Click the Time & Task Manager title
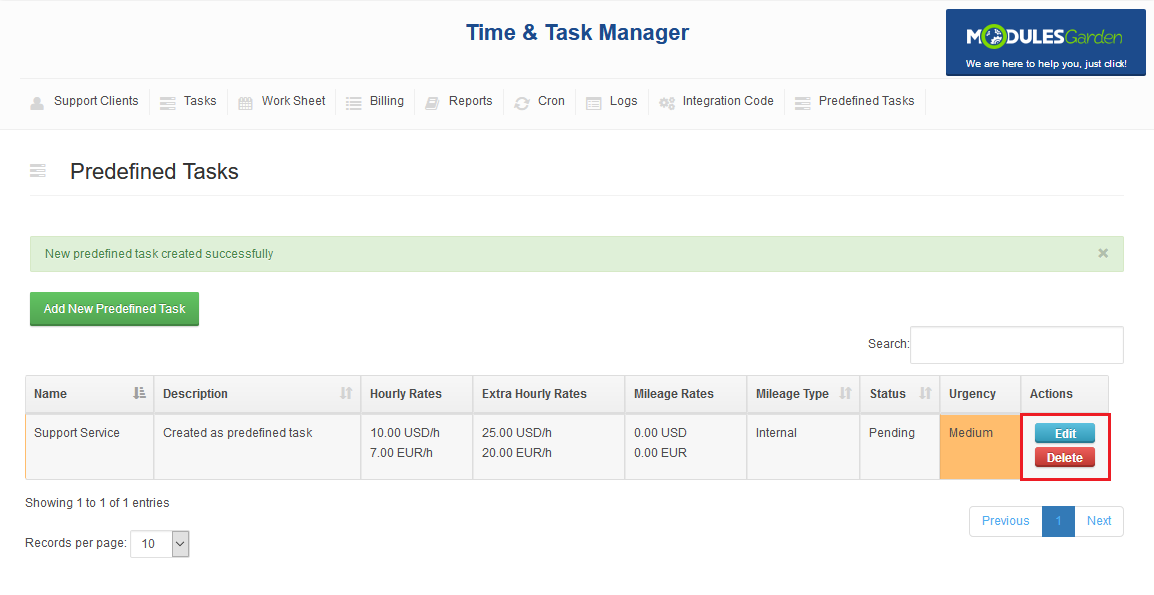Screen dimensions: 1154x595 pos(577,32)
